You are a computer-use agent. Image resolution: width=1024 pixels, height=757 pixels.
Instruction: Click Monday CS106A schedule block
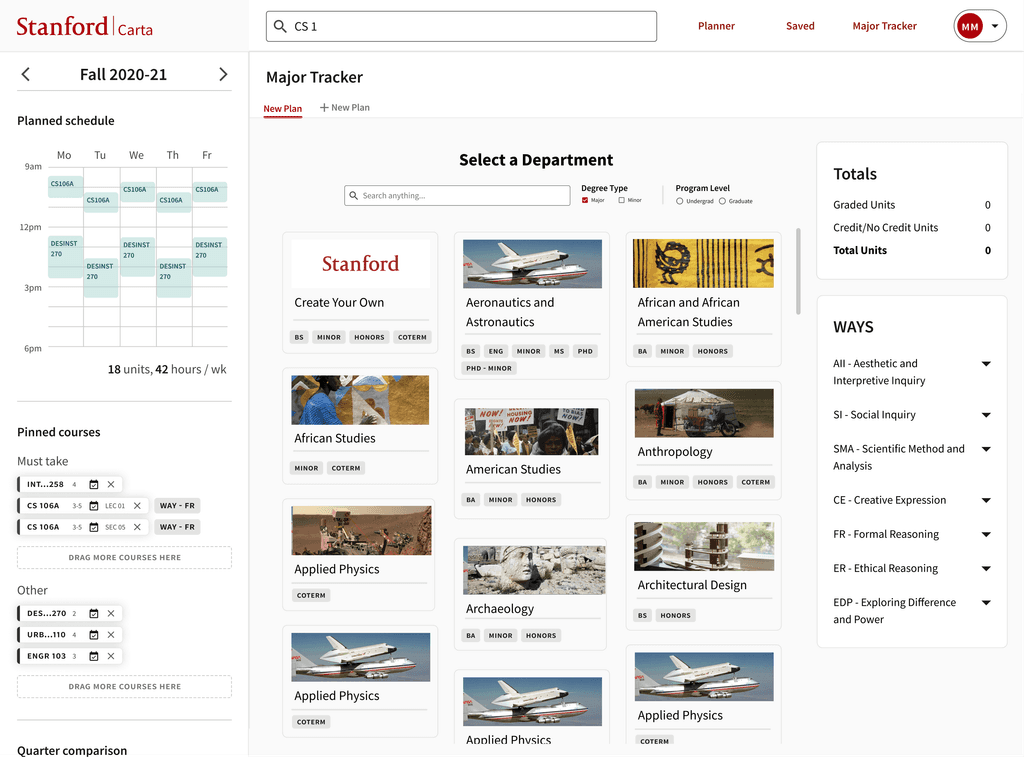click(65, 186)
